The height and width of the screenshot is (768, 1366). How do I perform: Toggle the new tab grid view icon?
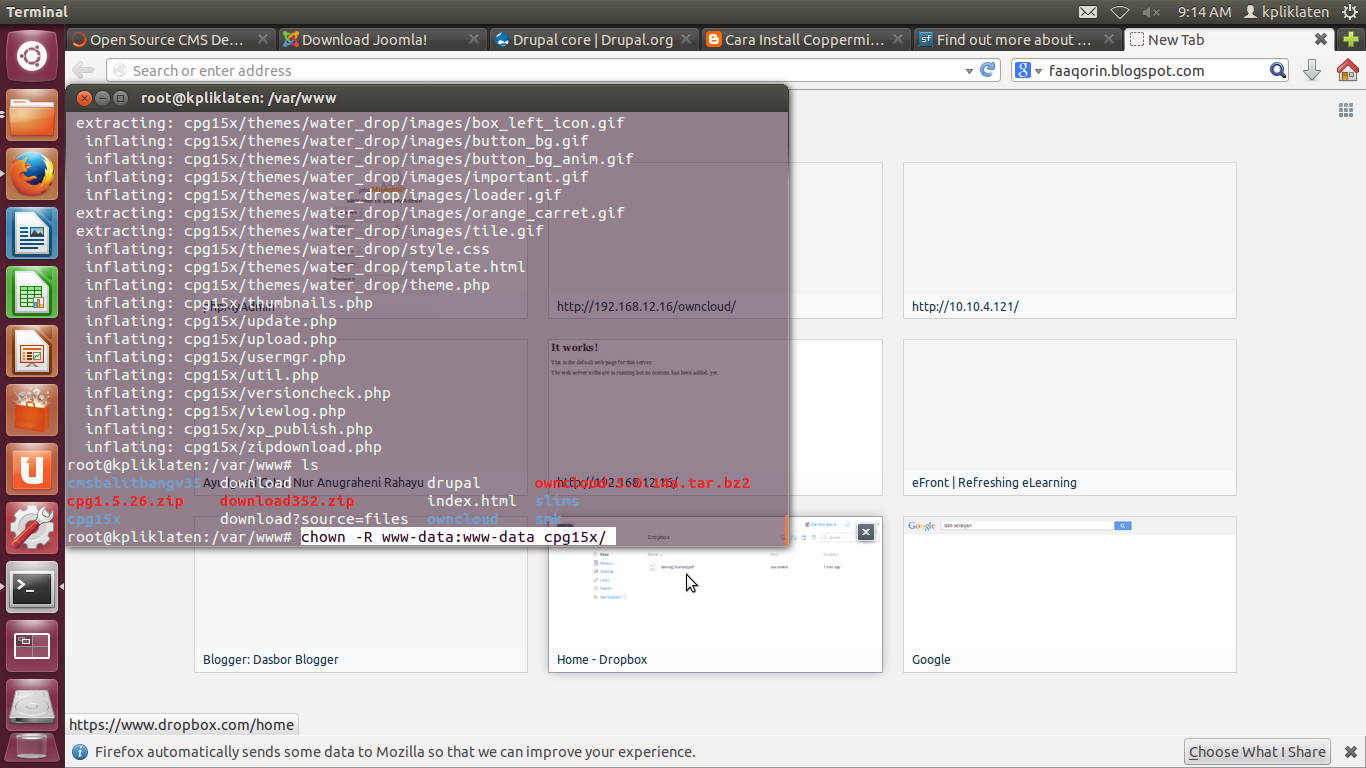1346,110
